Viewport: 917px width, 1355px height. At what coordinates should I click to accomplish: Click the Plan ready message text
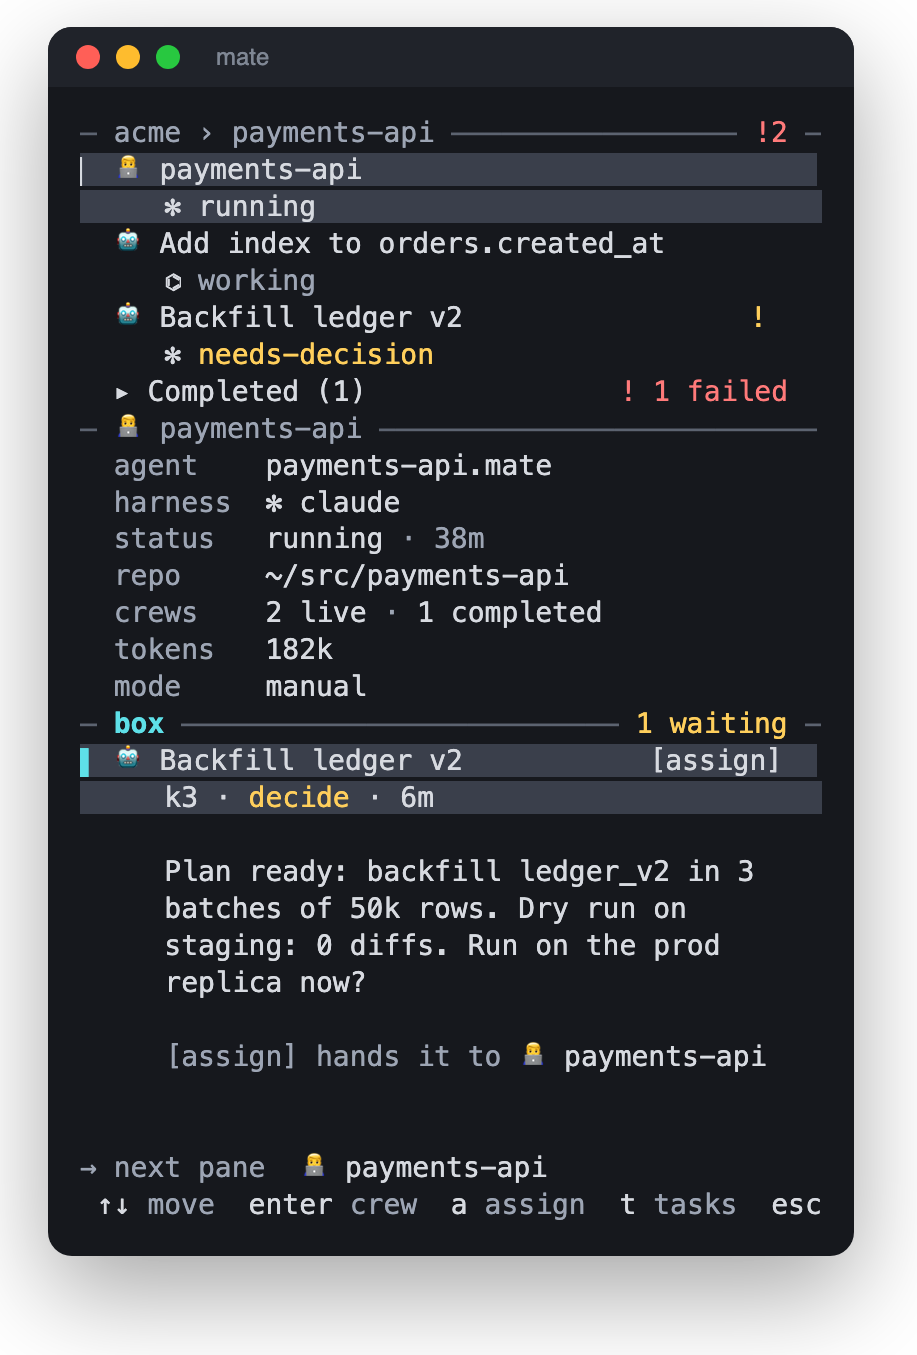click(x=459, y=927)
